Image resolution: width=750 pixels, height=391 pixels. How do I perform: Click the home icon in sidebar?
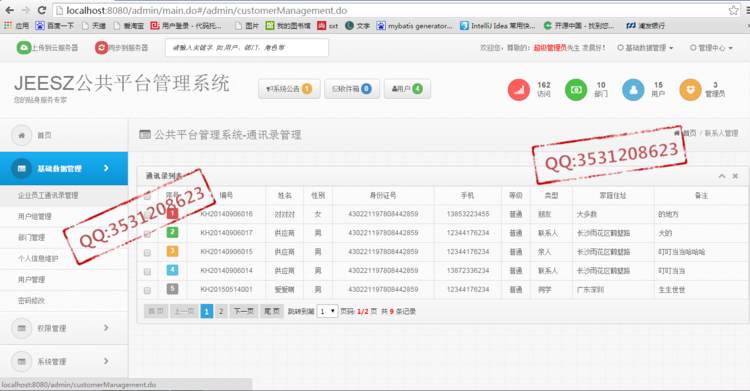(x=22, y=135)
